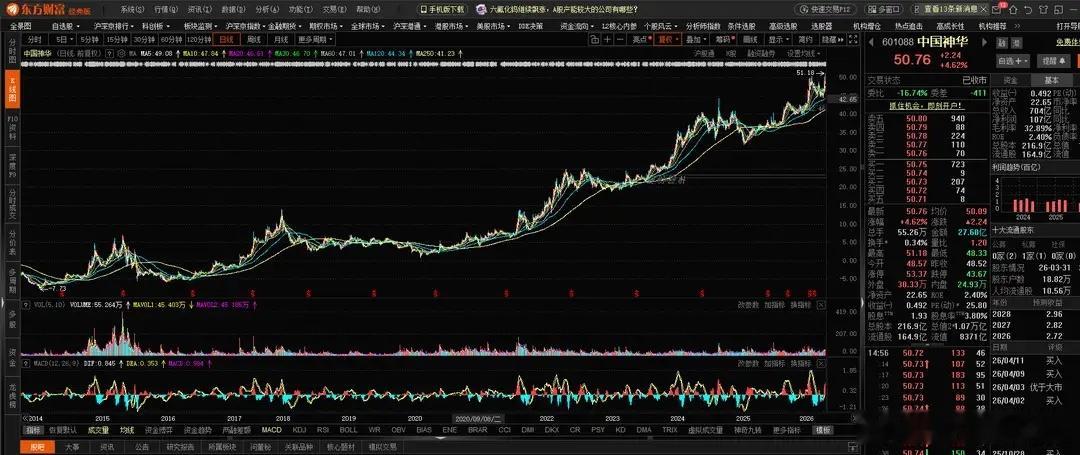Click 提醒 alert button
This screenshot has height=455, width=1080.
point(1054,61)
